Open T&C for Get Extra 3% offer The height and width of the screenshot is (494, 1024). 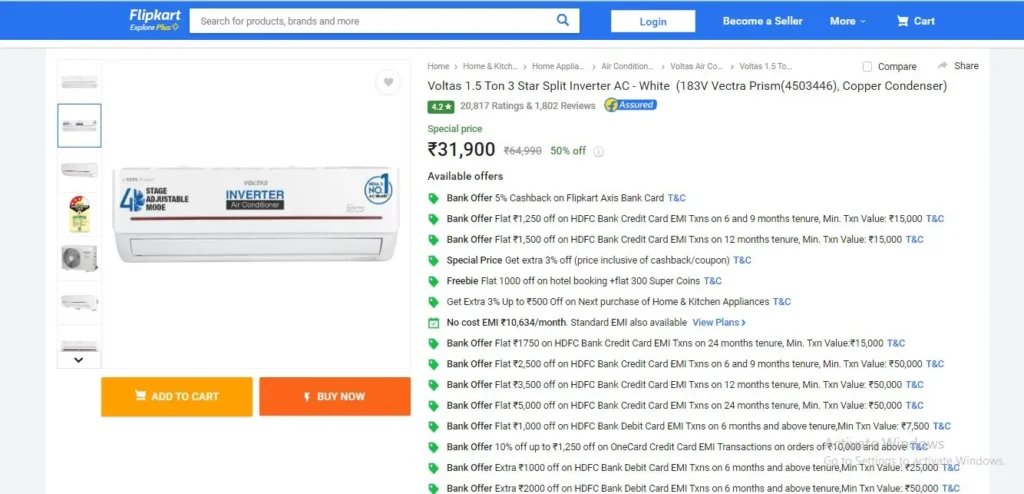[x=782, y=302]
